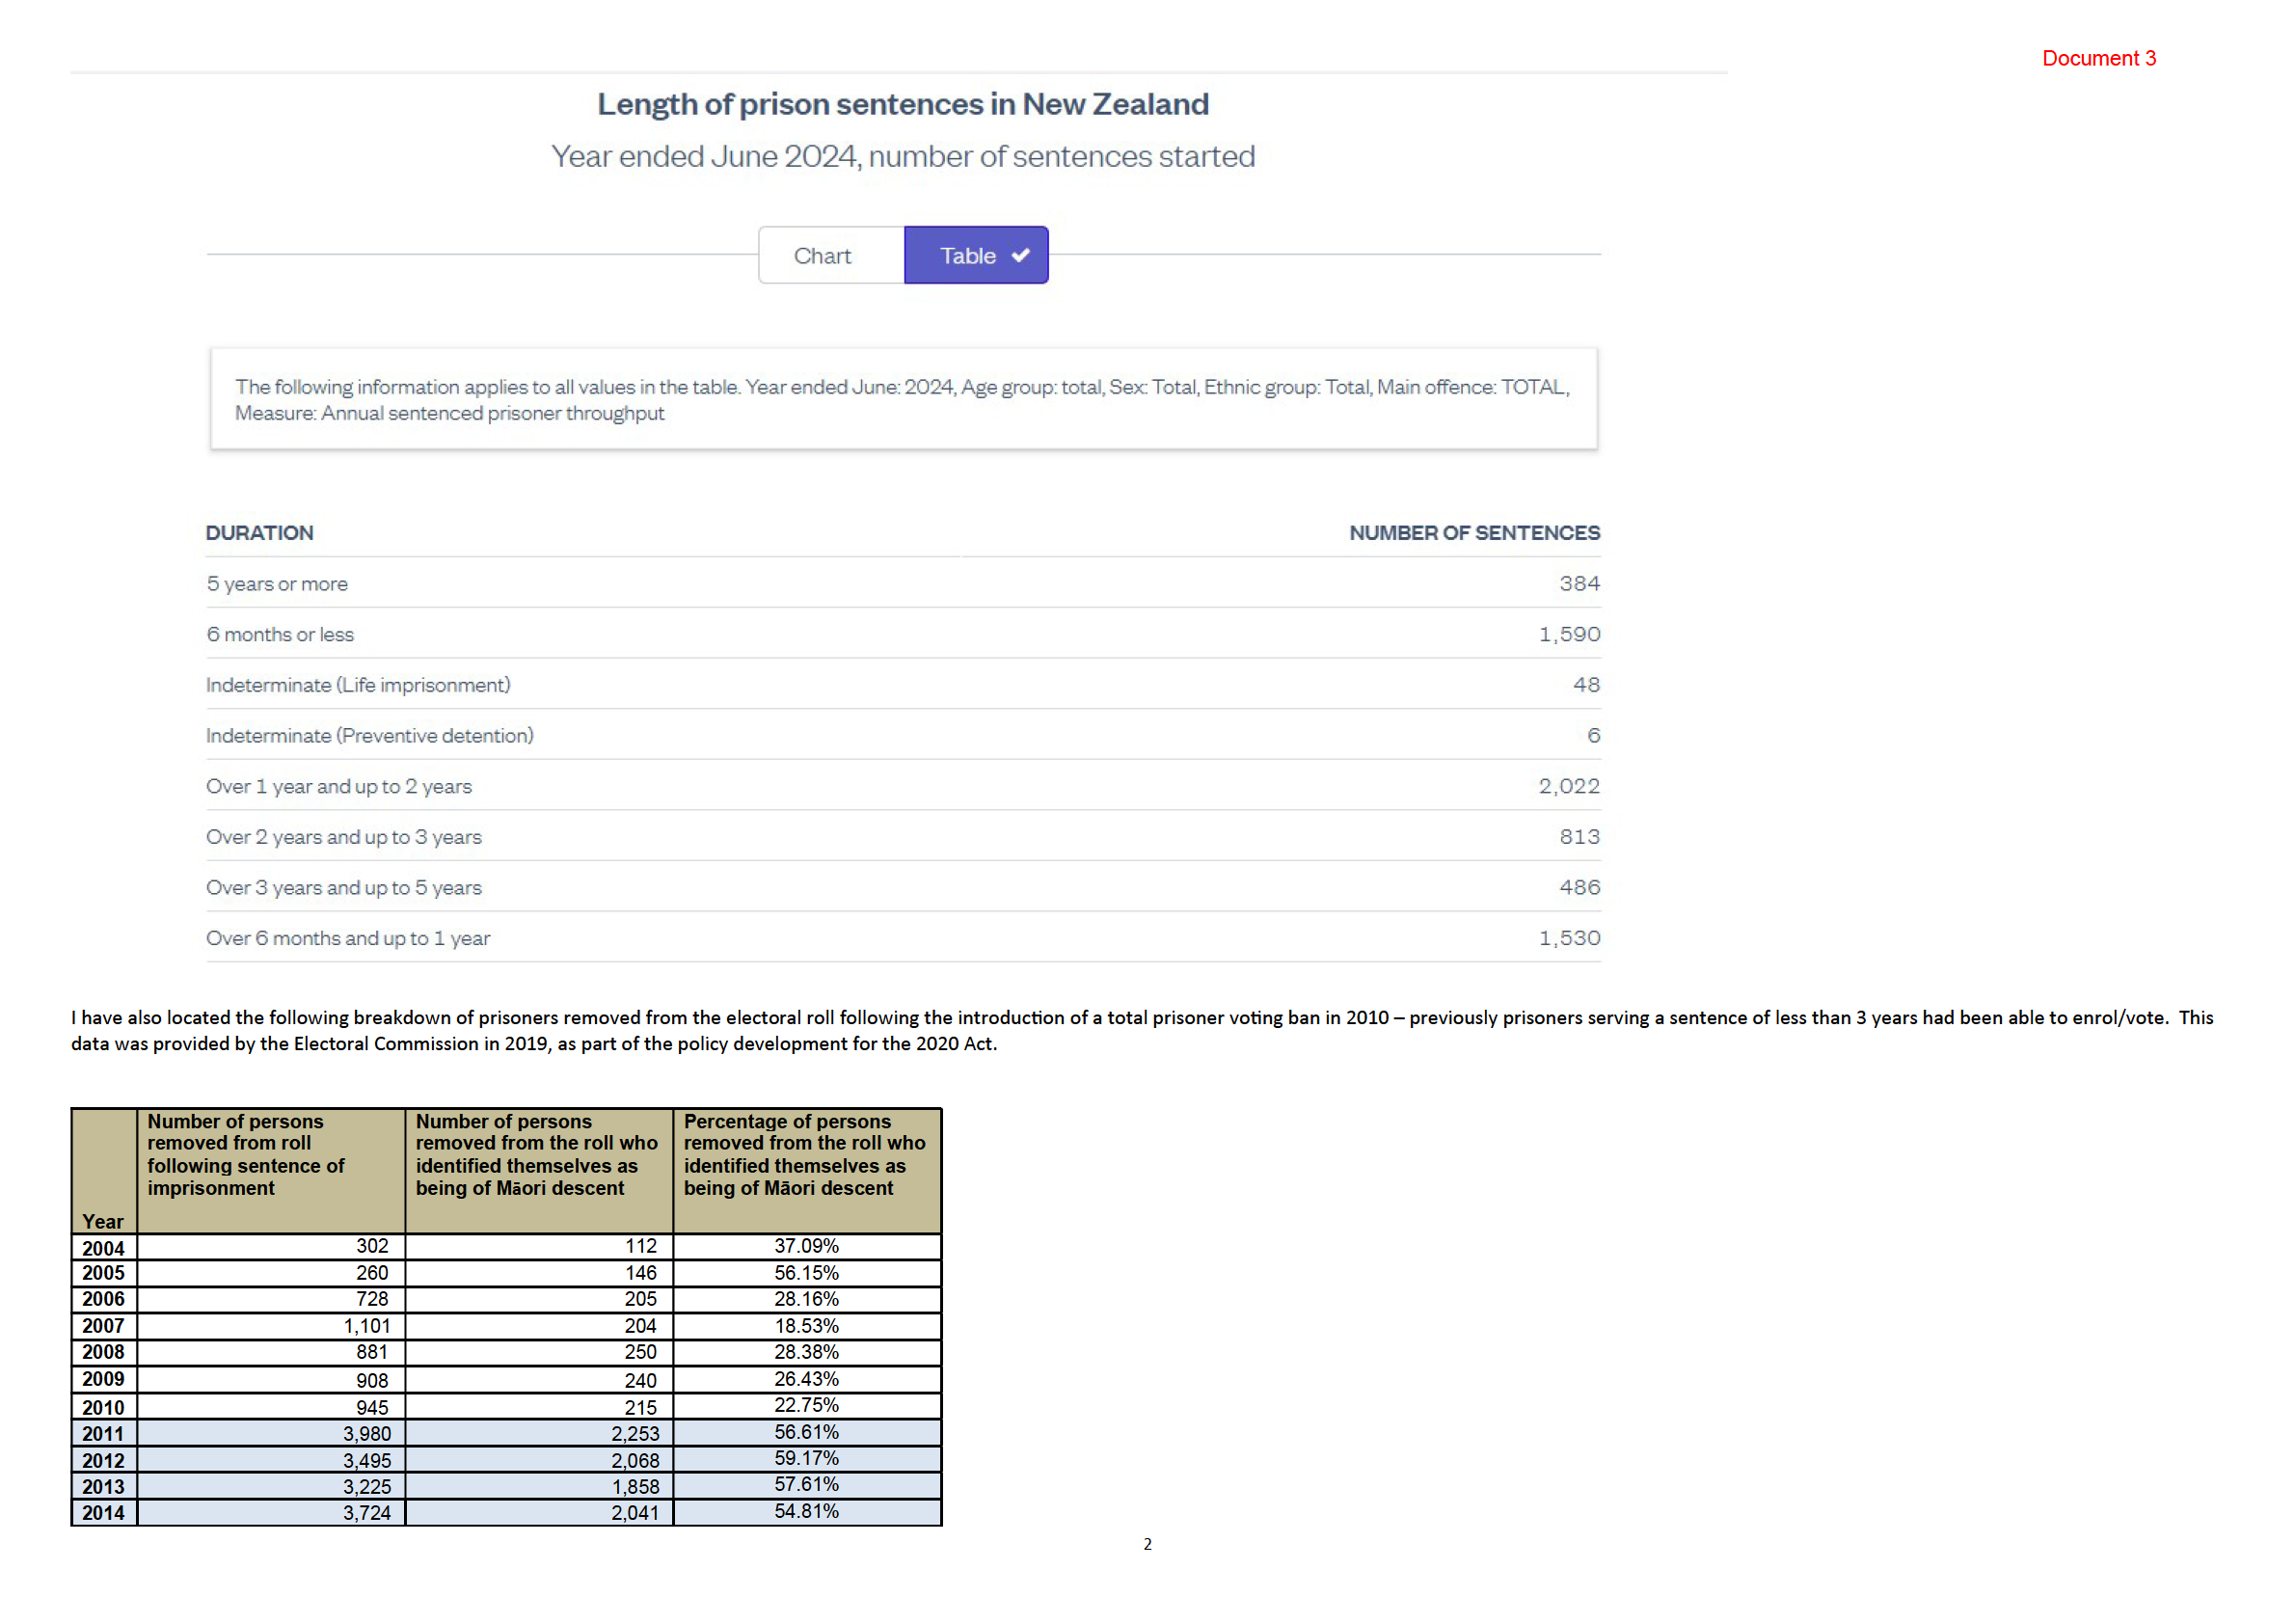Click the checkmark icon on the Table tab
This screenshot has width=2295, height=1624.
[x=1020, y=255]
